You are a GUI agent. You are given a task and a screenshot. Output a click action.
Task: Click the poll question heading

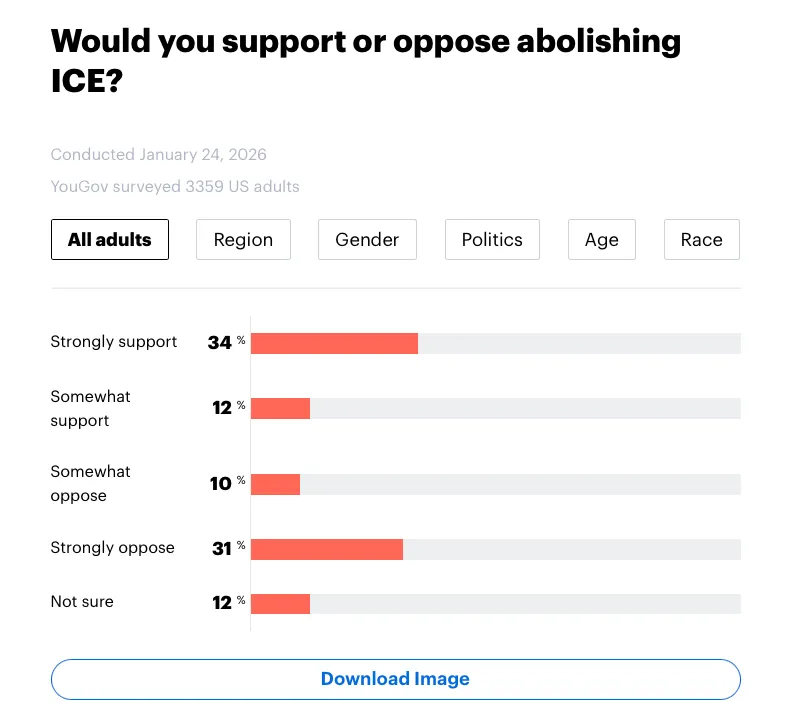(365, 60)
